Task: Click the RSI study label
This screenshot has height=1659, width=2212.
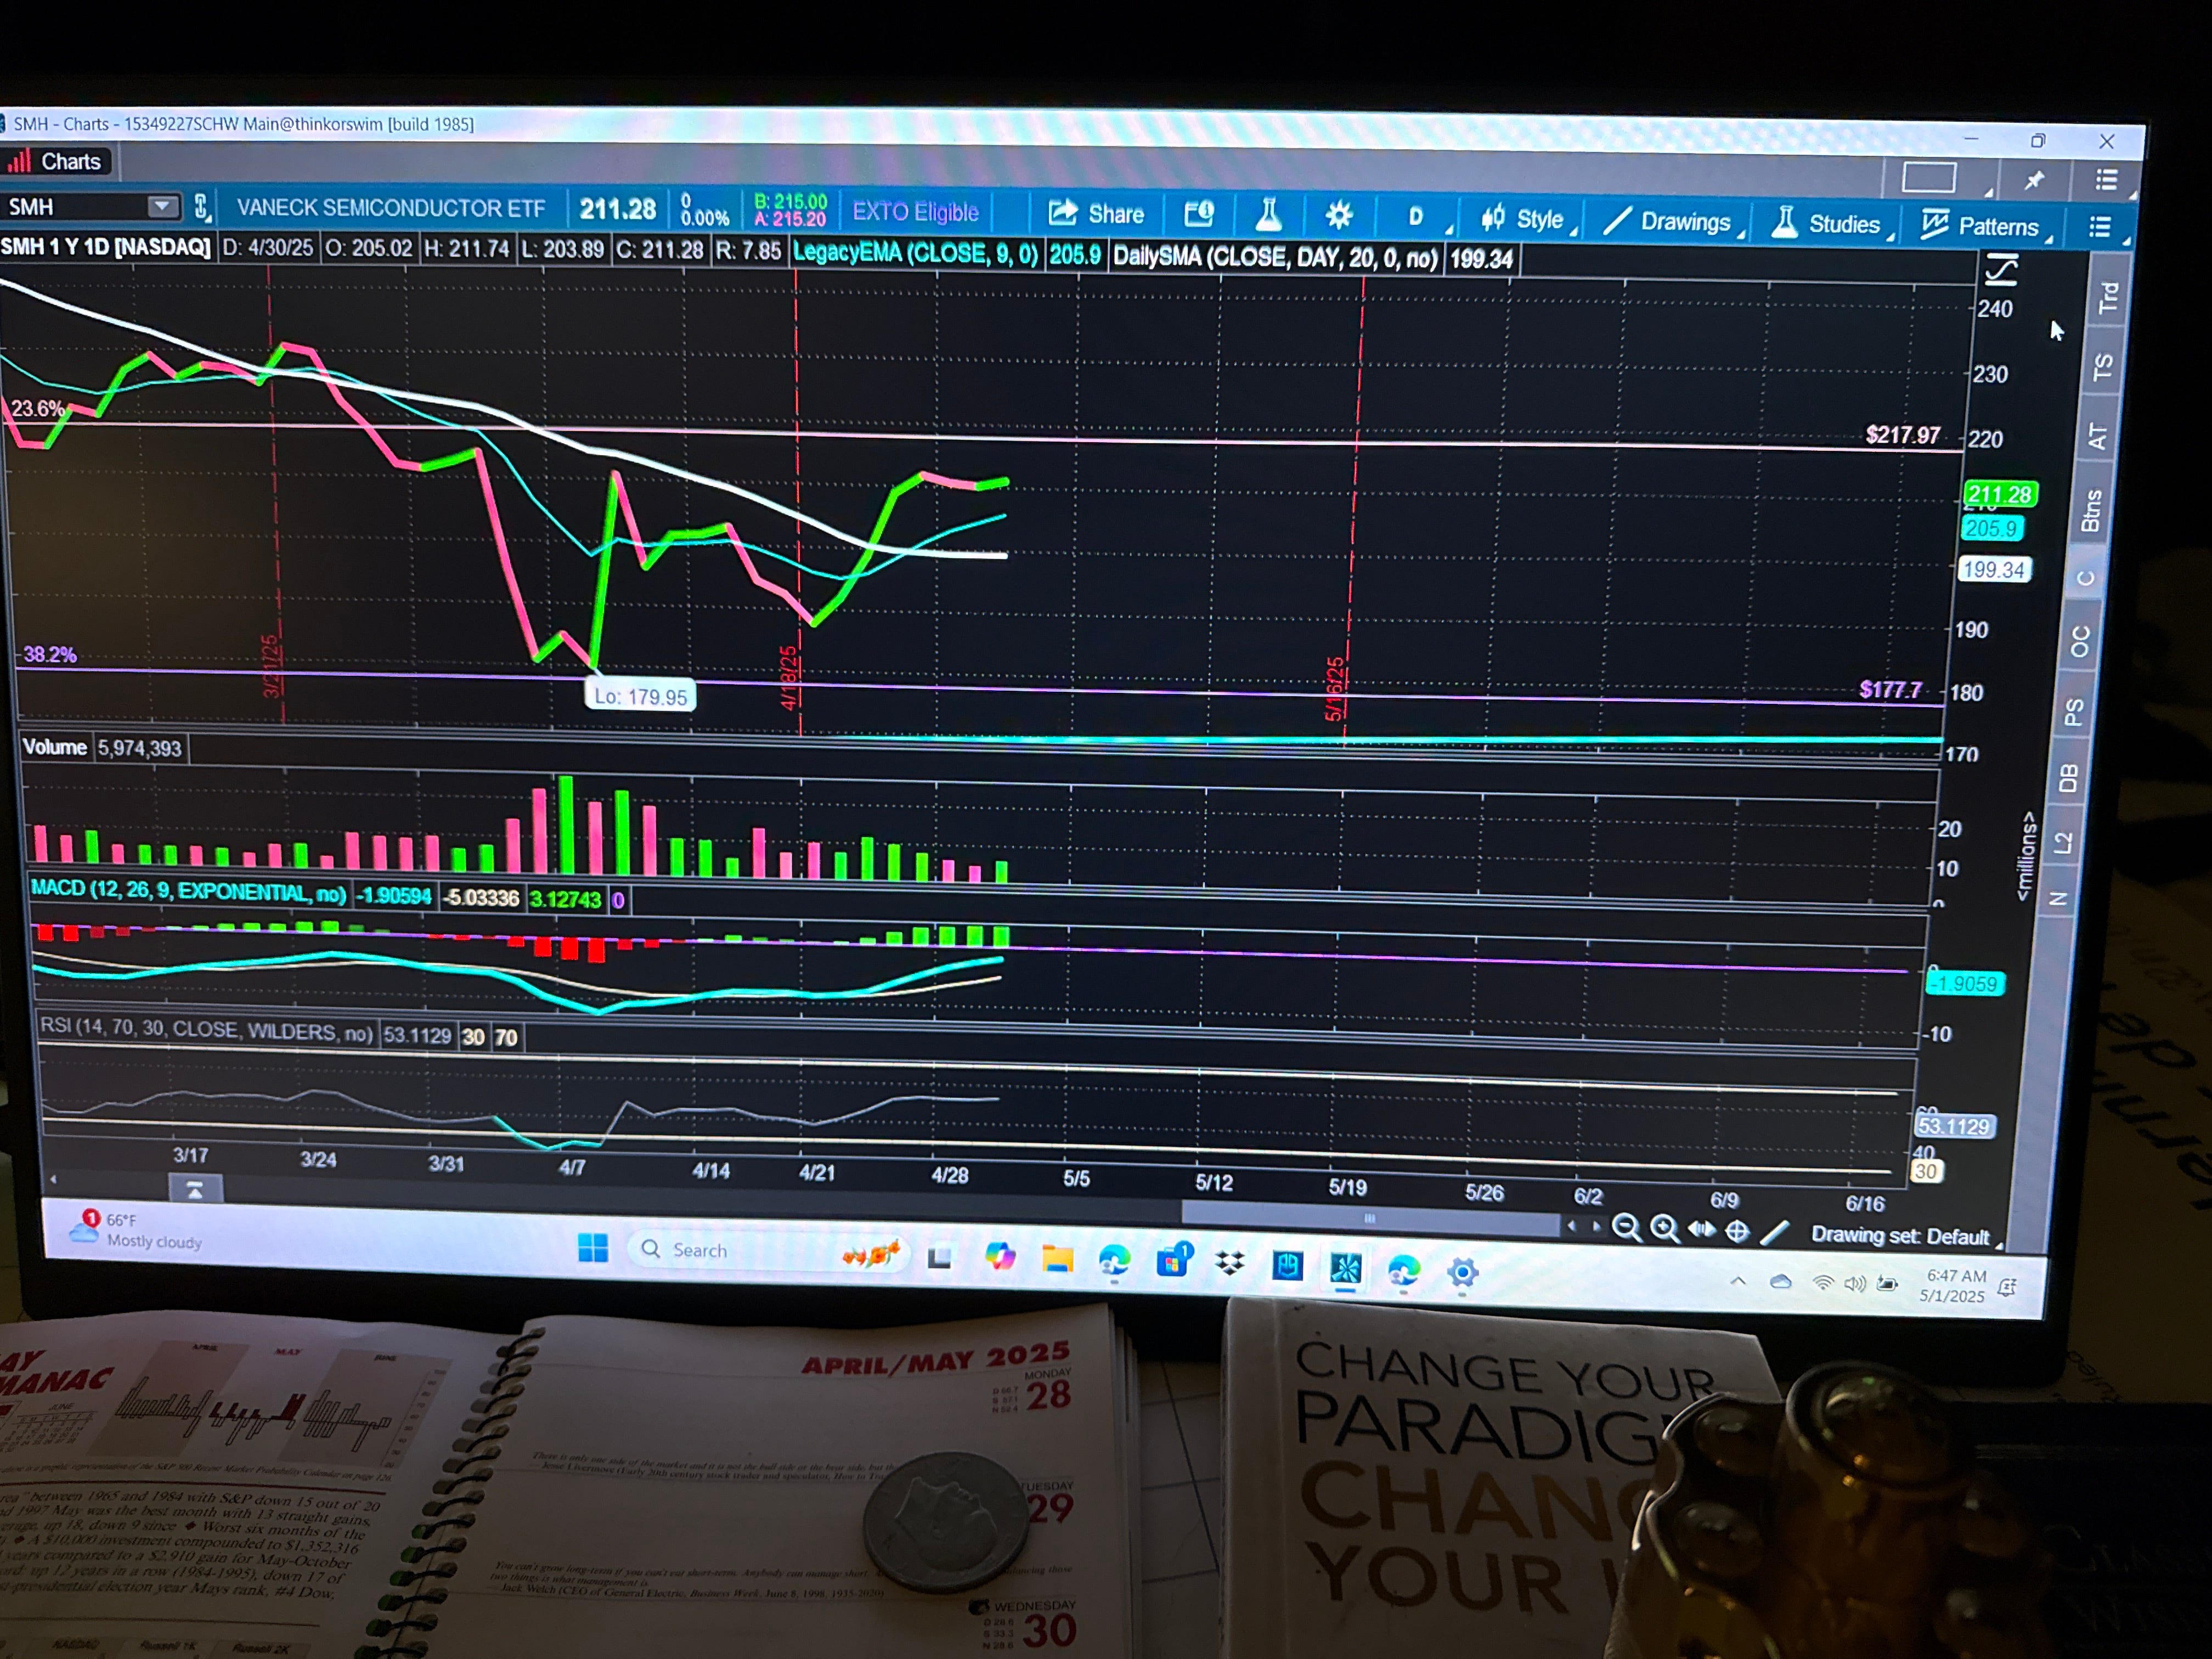Action: (206, 1030)
